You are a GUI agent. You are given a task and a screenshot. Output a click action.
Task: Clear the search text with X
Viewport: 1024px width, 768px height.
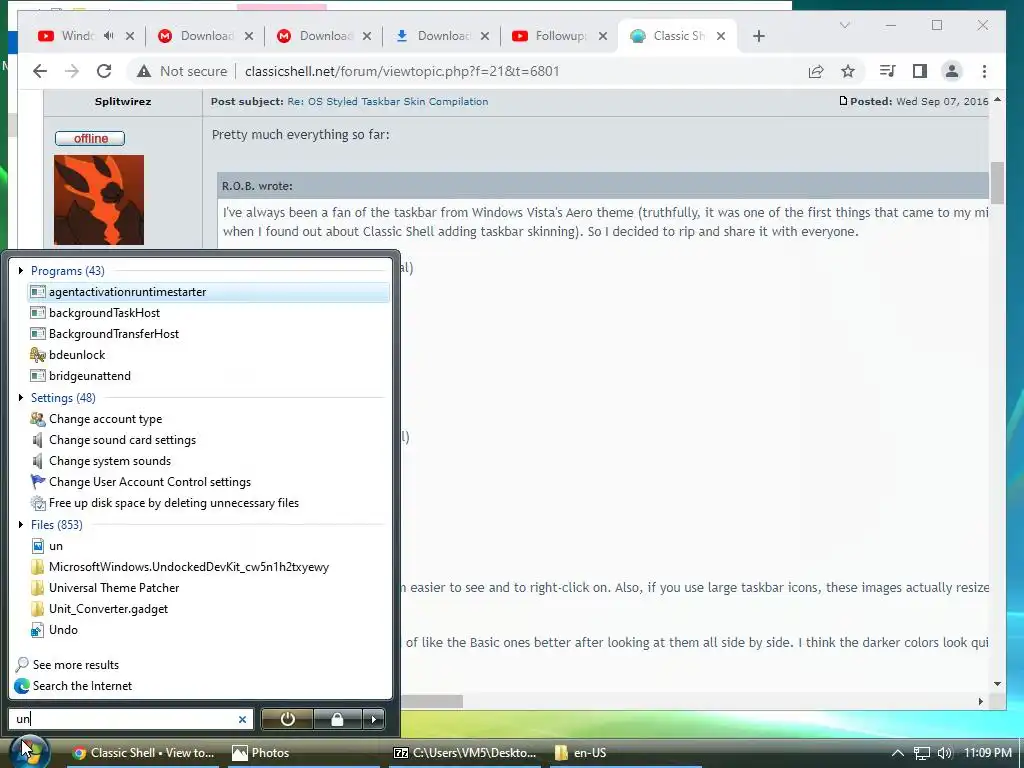[x=242, y=719]
